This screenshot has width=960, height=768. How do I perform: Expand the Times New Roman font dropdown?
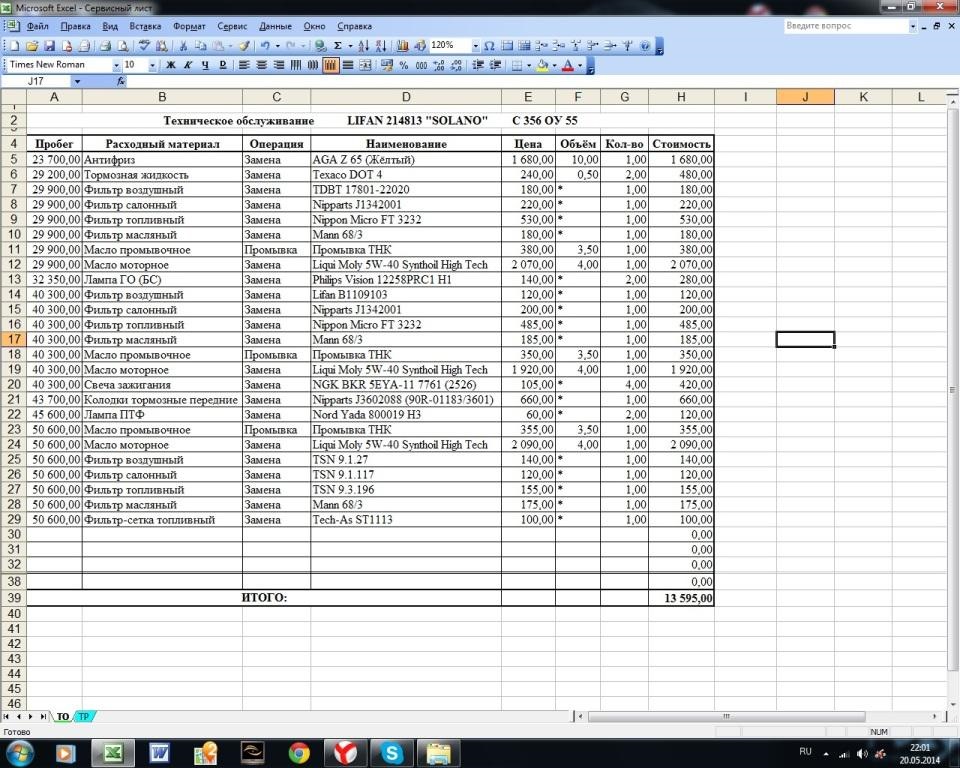(x=116, y=66)
